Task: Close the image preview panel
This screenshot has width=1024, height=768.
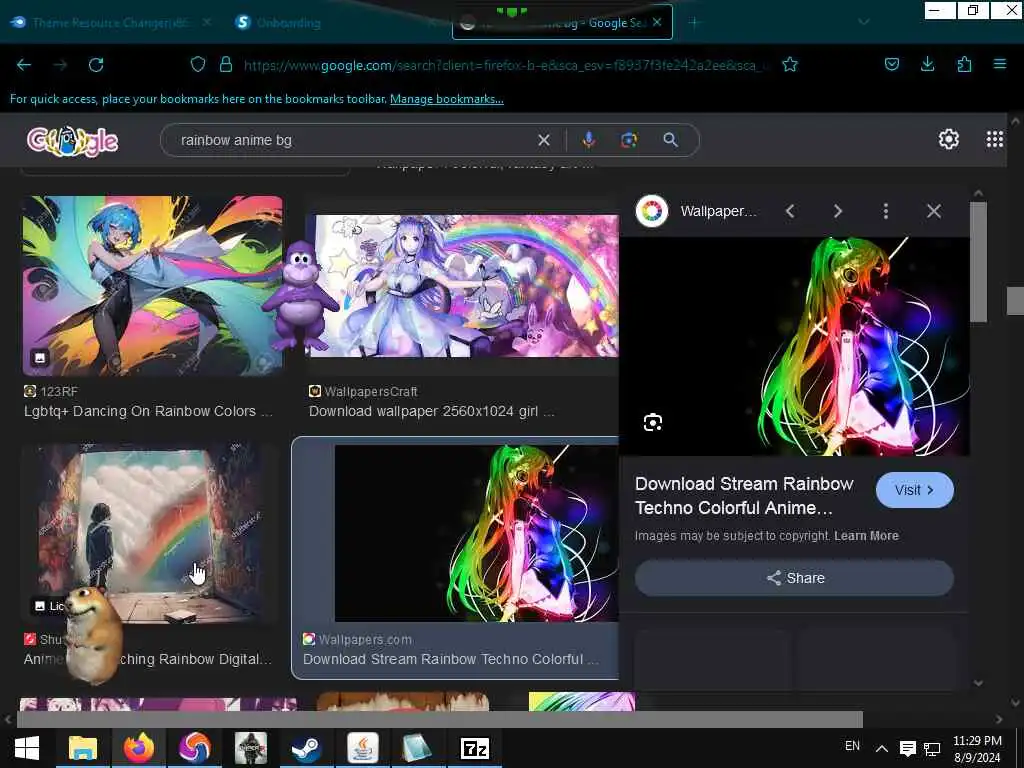Action: [x=934, y=211]
